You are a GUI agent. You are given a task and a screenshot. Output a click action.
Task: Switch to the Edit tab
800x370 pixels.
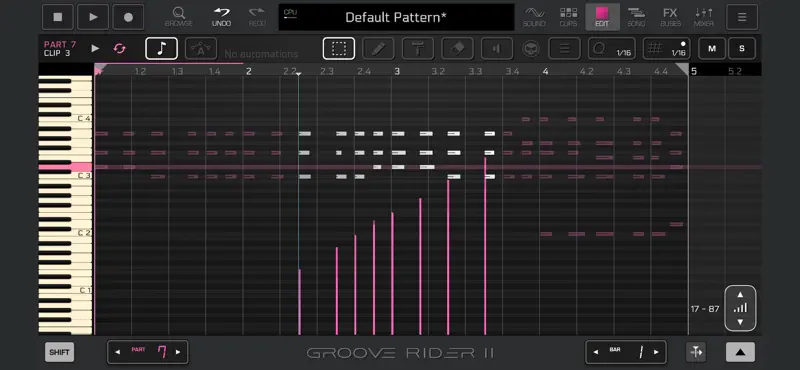(x=603, y=17)
